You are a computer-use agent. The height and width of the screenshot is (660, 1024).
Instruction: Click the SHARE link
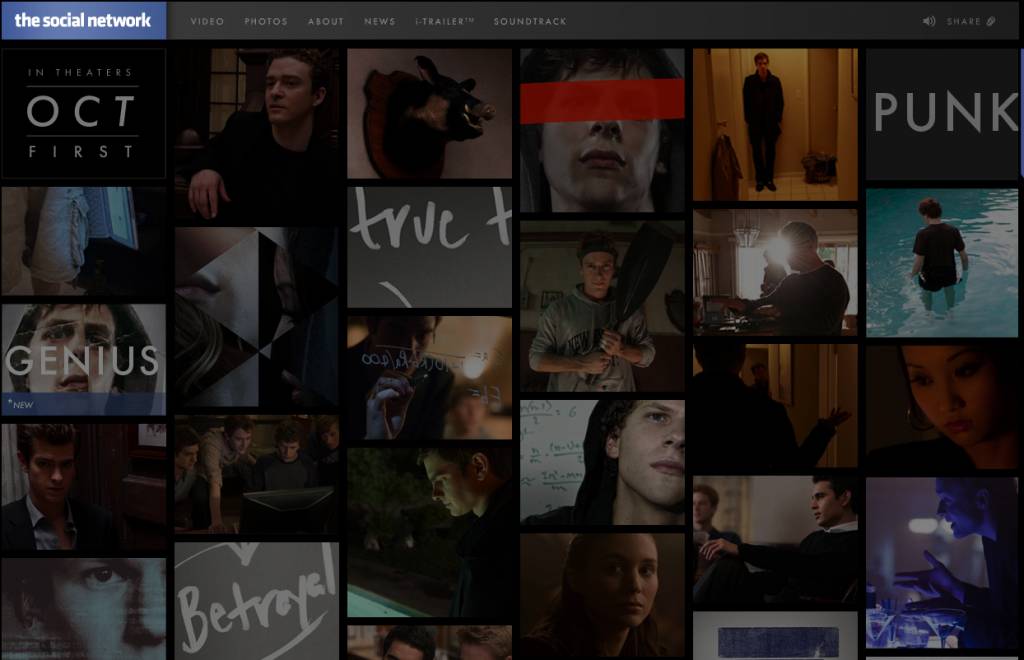(963, 22)
